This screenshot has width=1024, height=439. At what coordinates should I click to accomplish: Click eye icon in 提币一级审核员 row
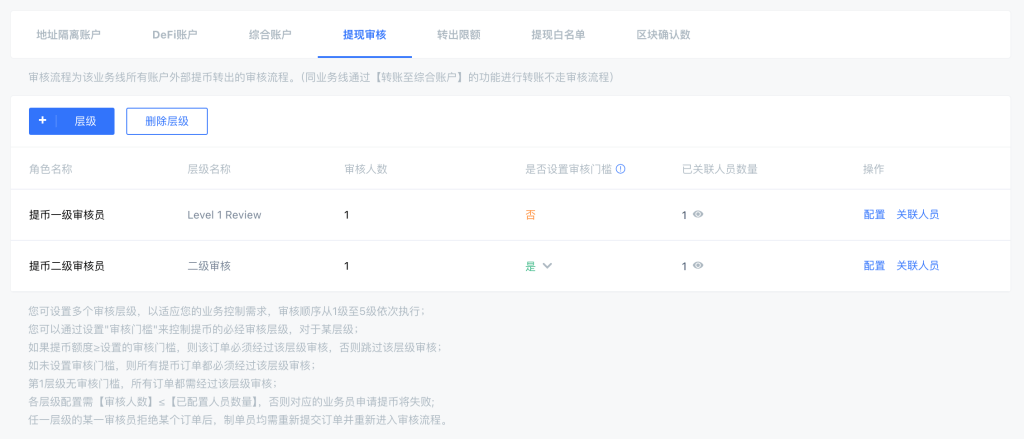698,214
